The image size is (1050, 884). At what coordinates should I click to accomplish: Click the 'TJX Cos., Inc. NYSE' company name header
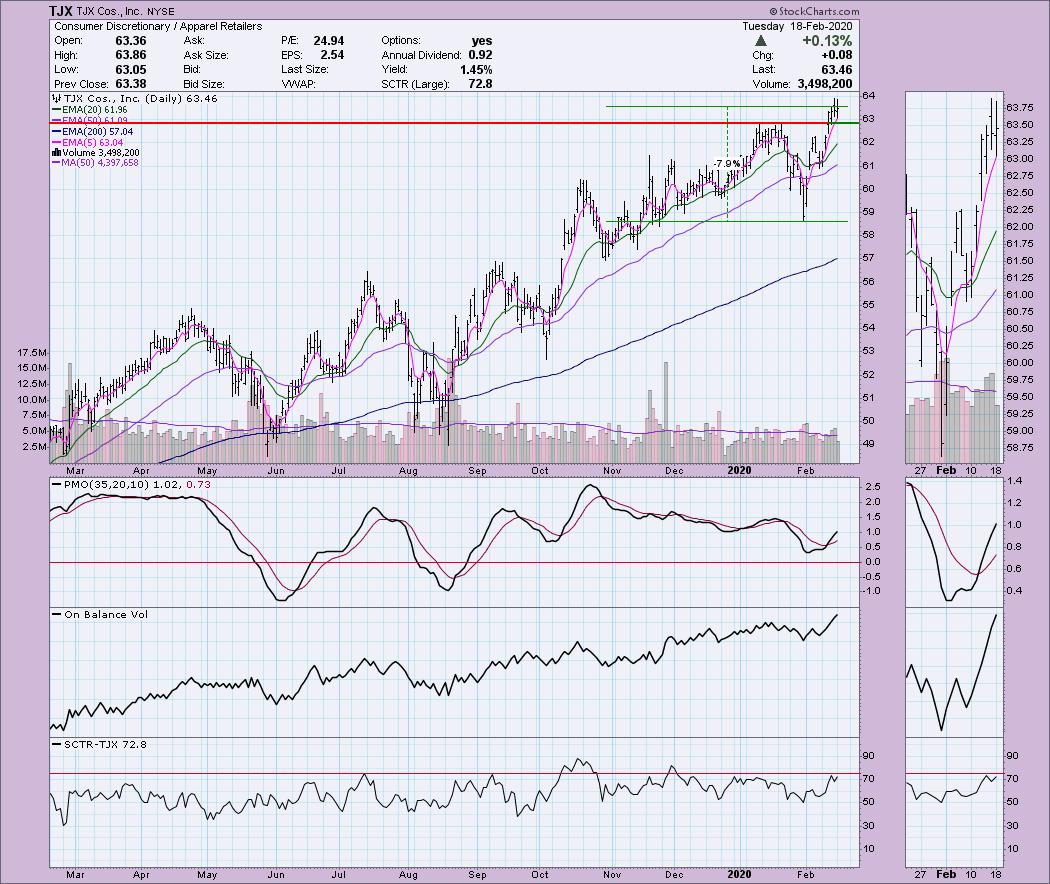pos(126,11)
